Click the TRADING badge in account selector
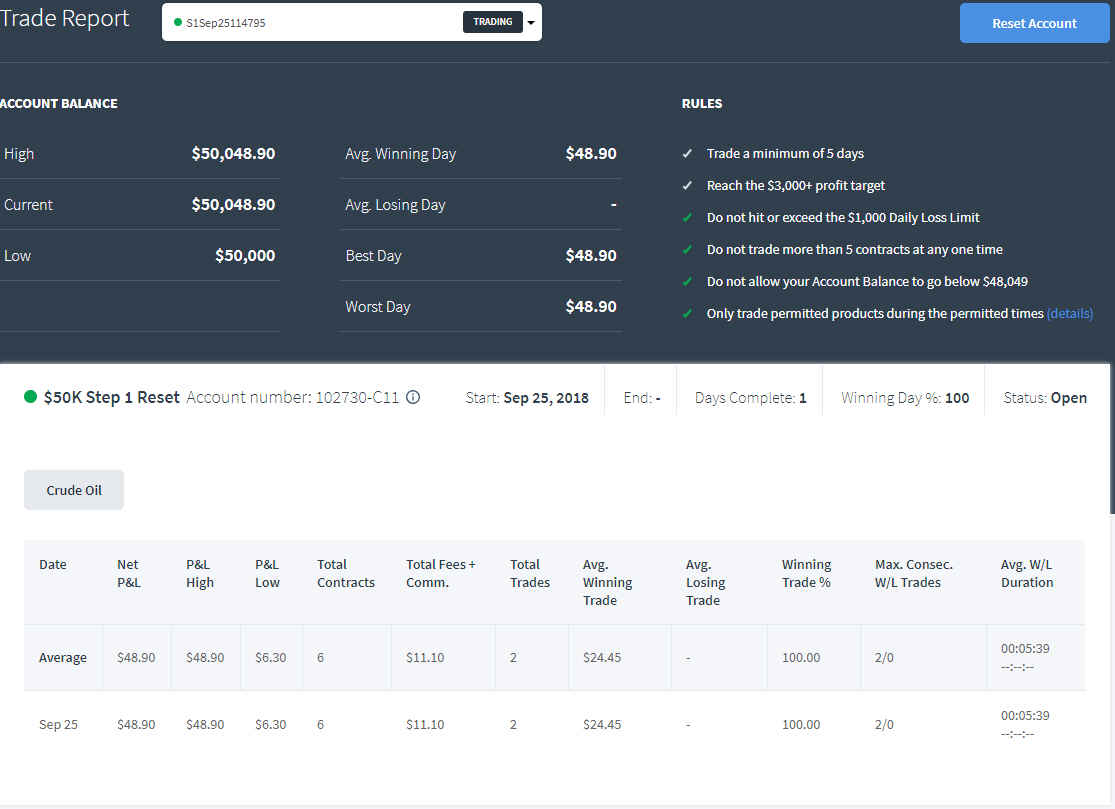This screenshot has height=809, width=1115. (x=493, y=22)
